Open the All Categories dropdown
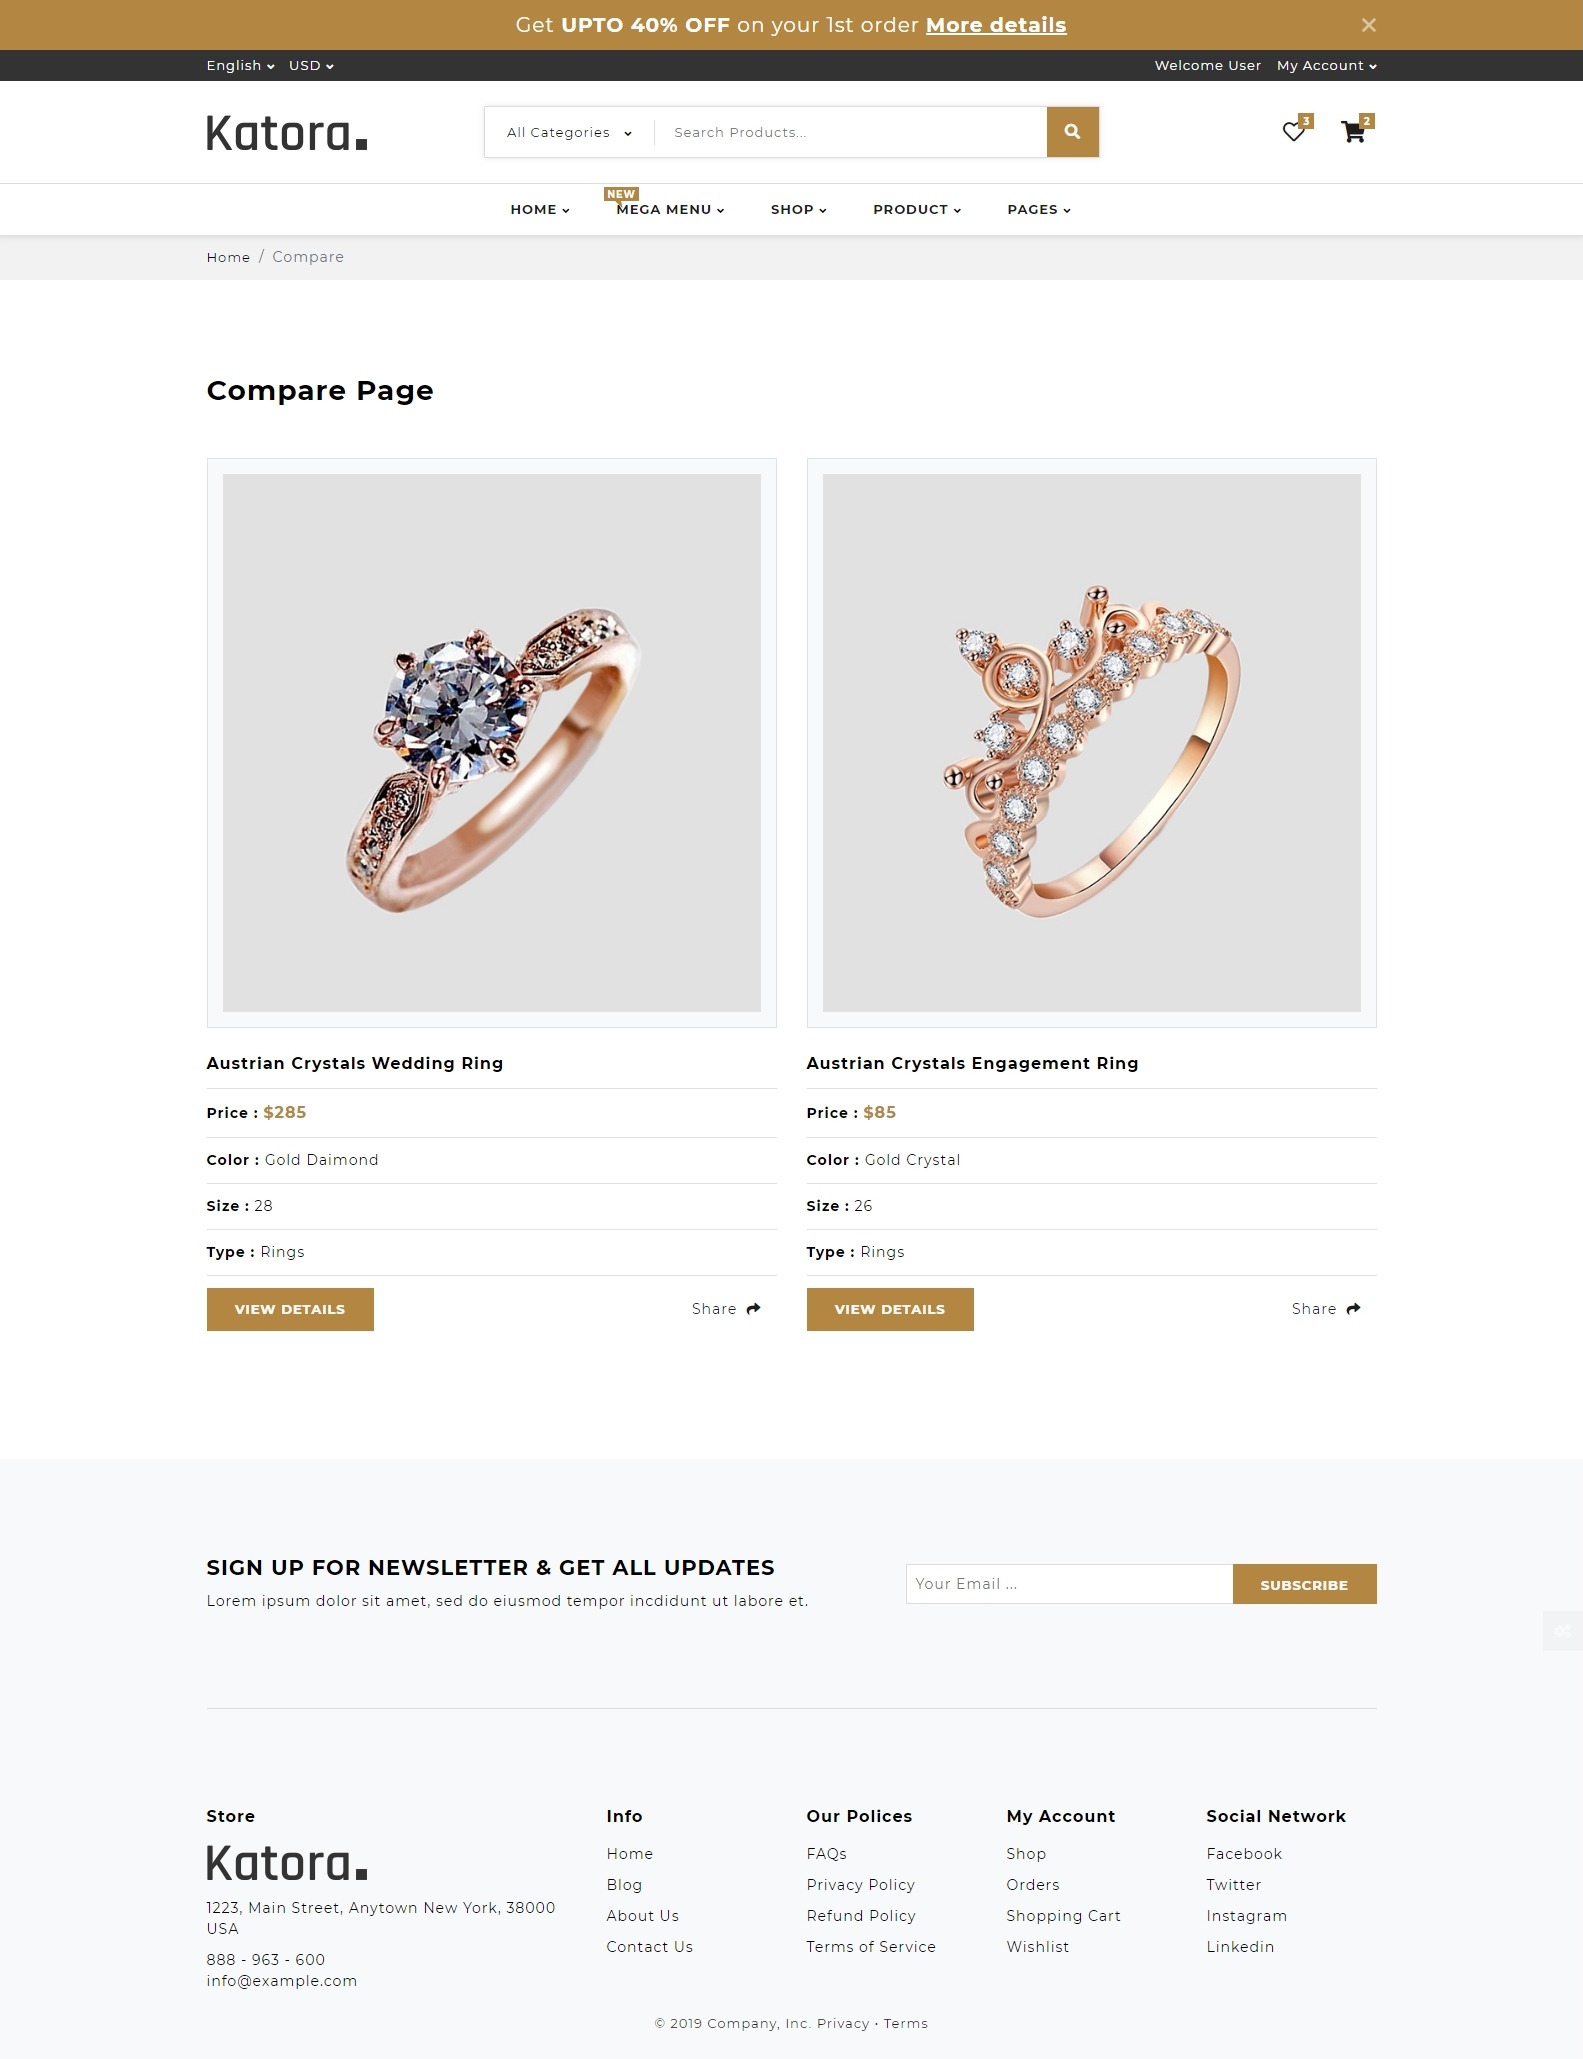Image resolution: width=1583 pixels, height=2059 pixels. click(569, 133)
